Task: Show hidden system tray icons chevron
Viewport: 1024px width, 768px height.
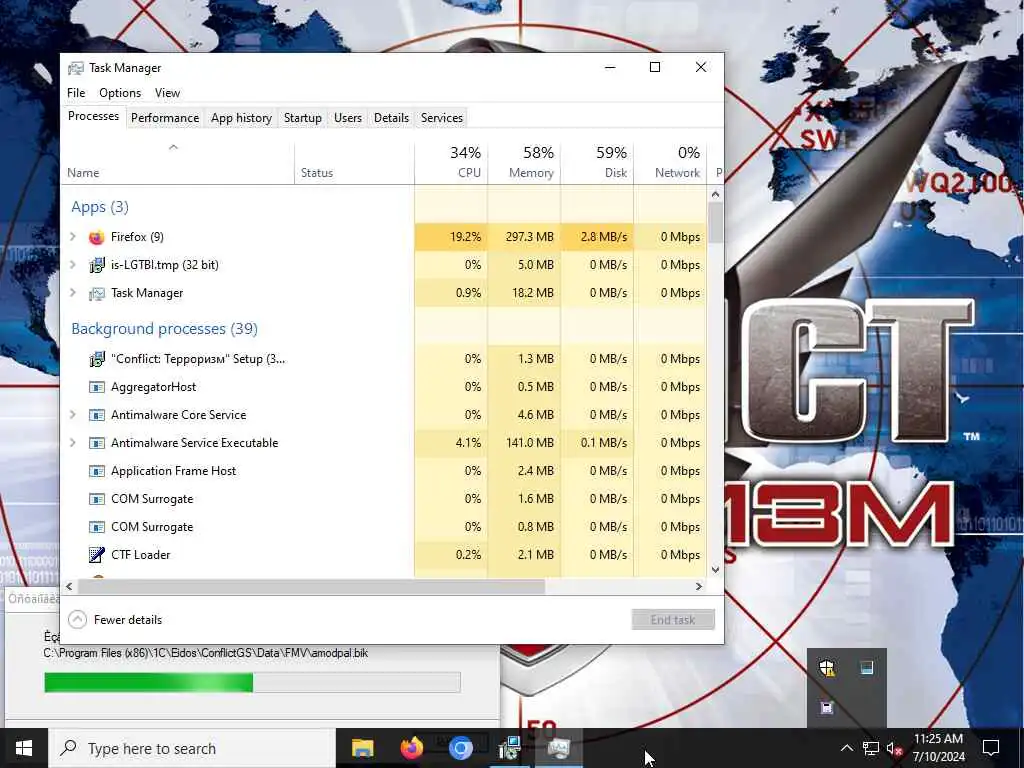Action: point(846,748)
